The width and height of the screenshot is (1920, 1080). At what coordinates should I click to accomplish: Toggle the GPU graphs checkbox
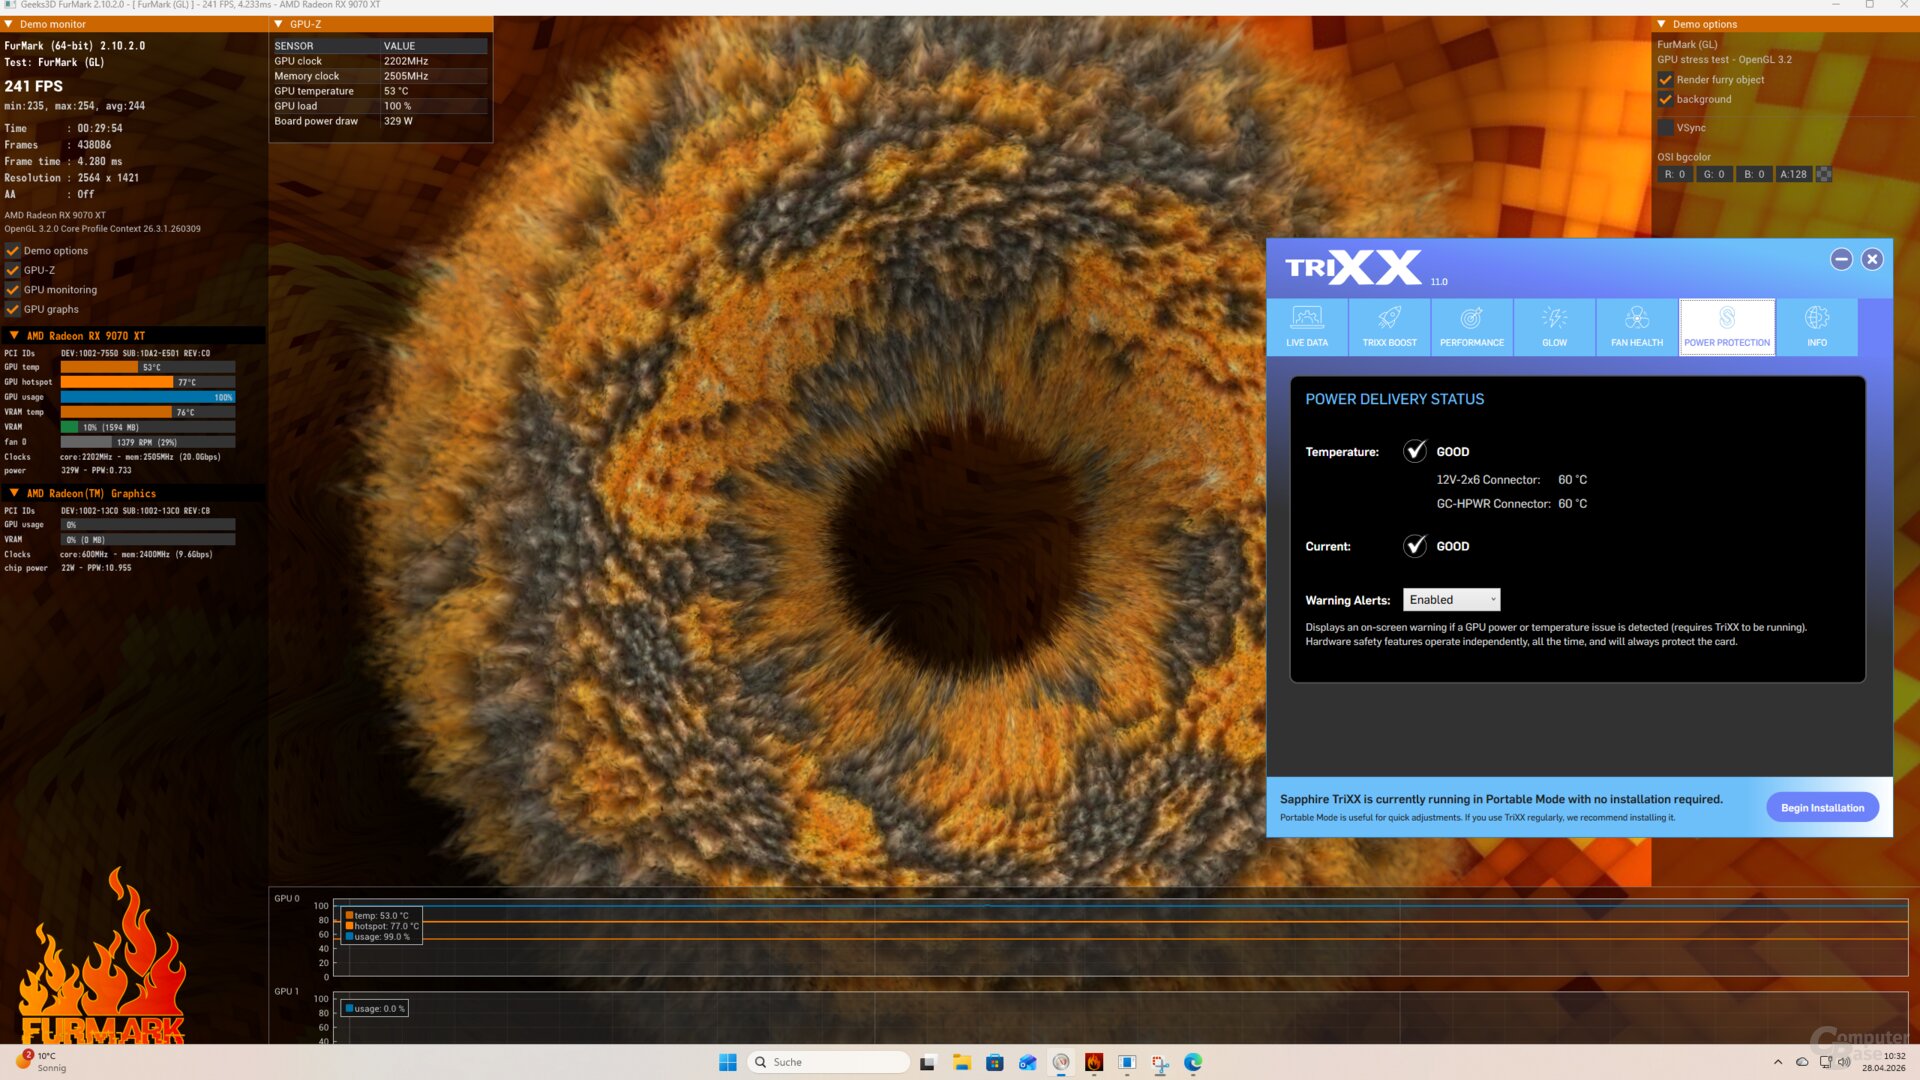pos(13,309)
